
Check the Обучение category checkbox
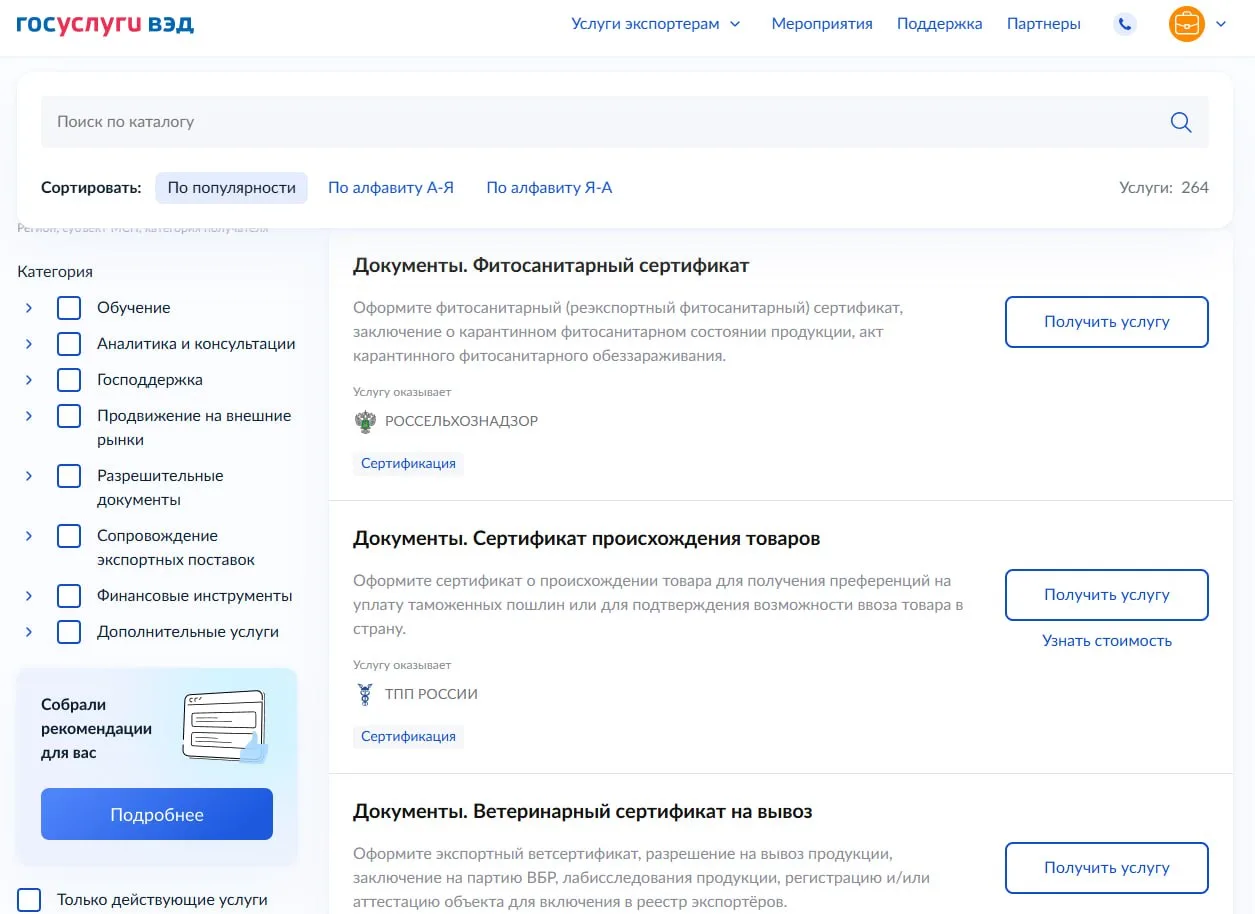pos(69,308)
